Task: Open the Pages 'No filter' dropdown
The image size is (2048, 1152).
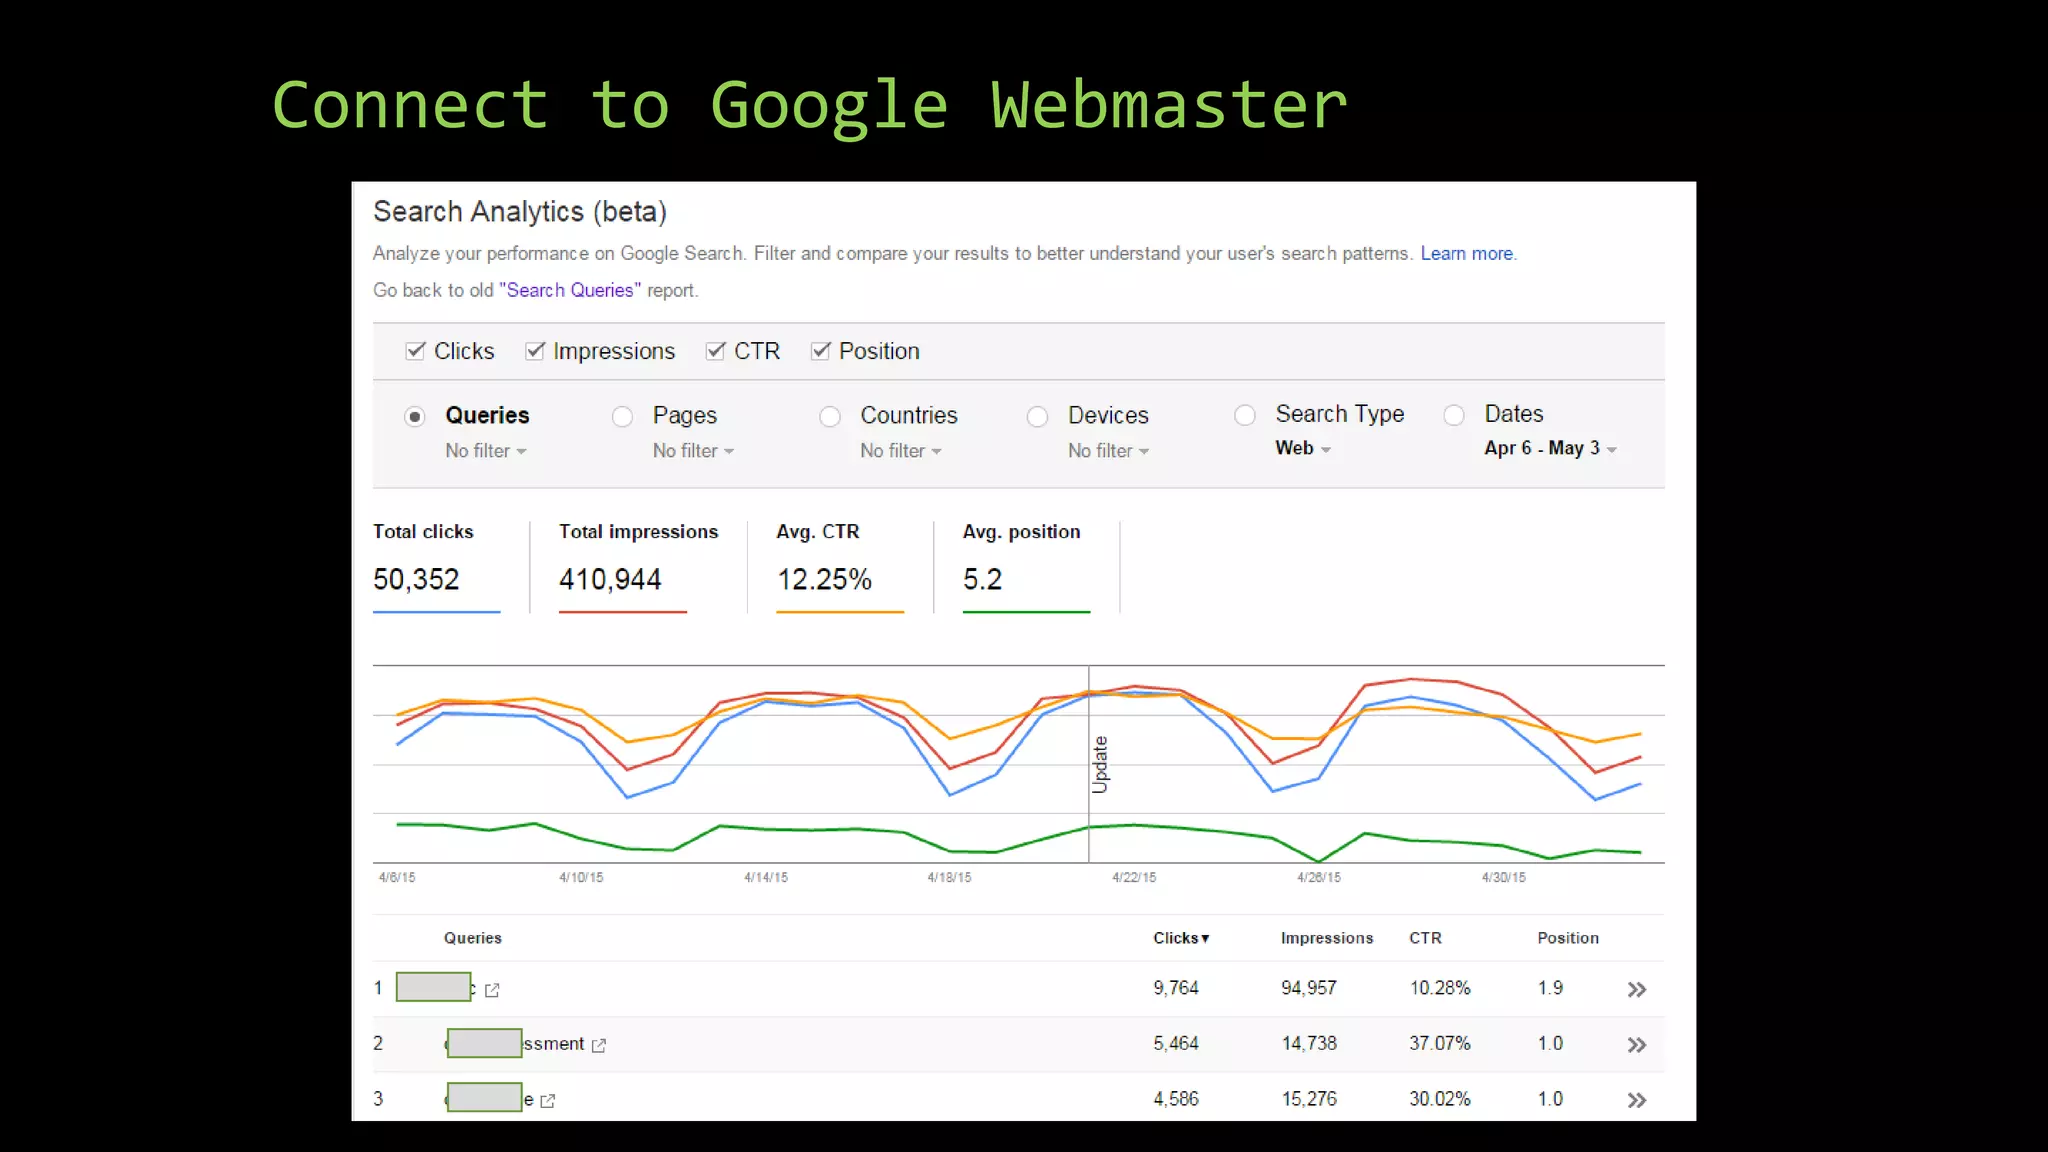Action: 693,451
